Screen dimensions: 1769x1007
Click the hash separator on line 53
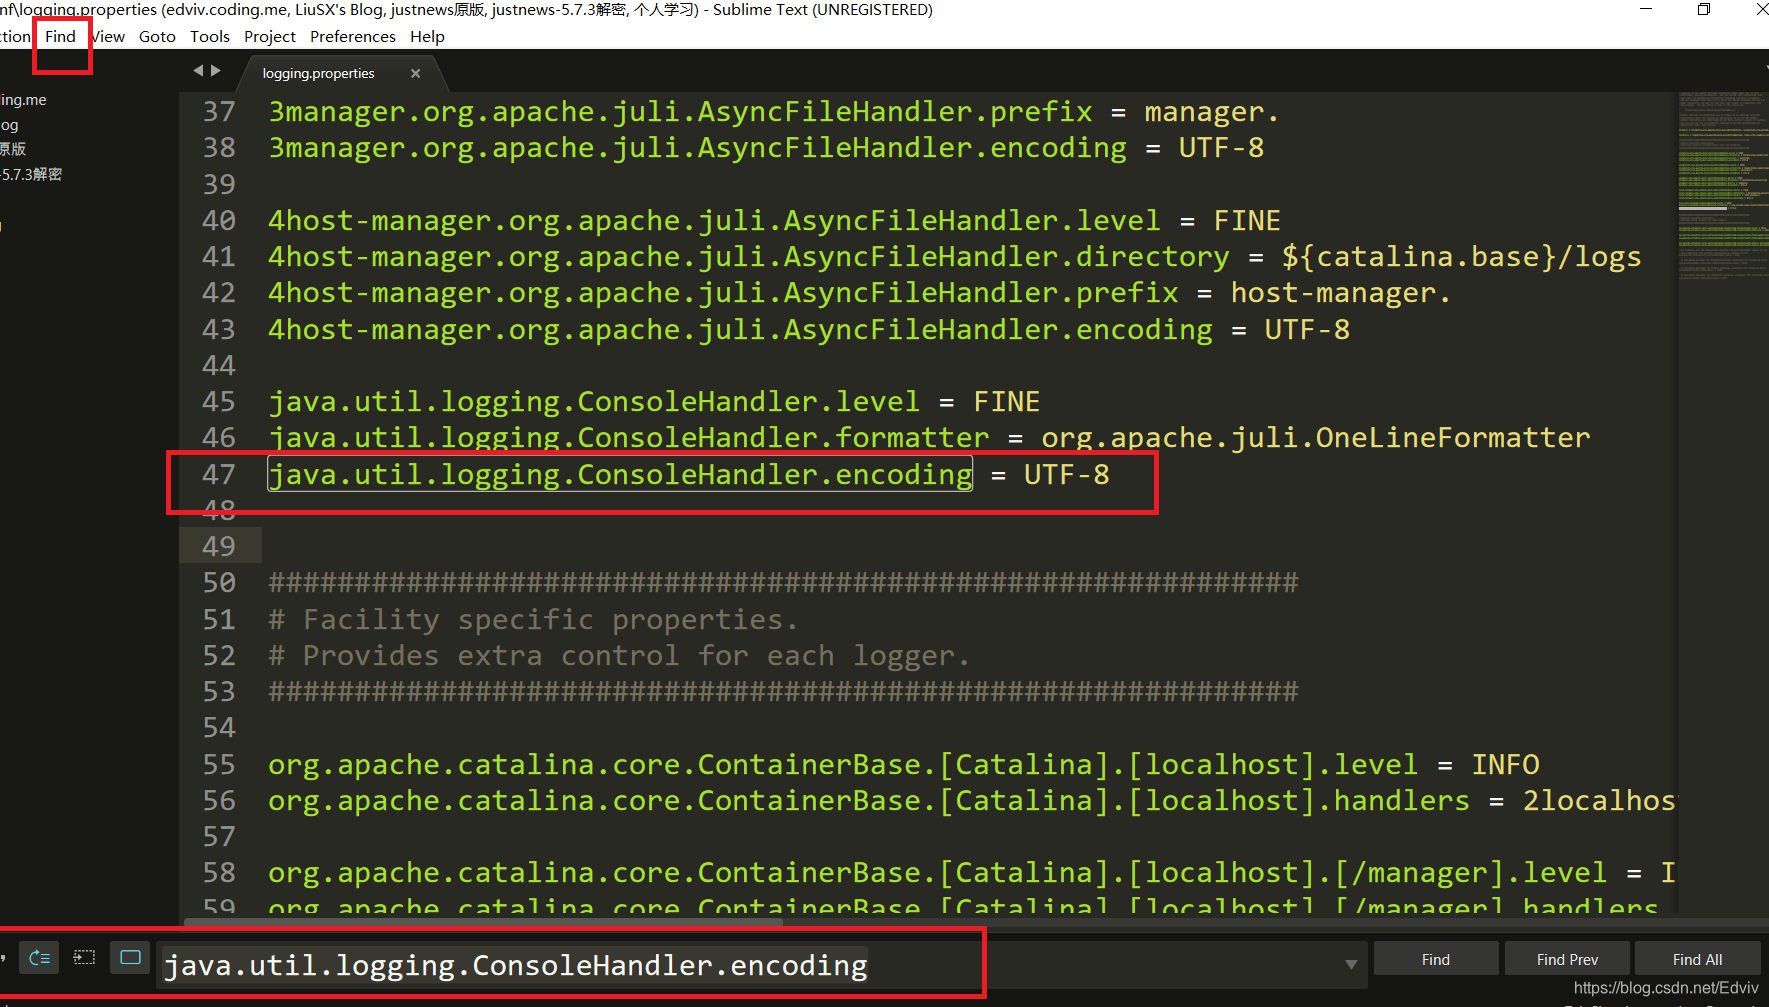783,692
